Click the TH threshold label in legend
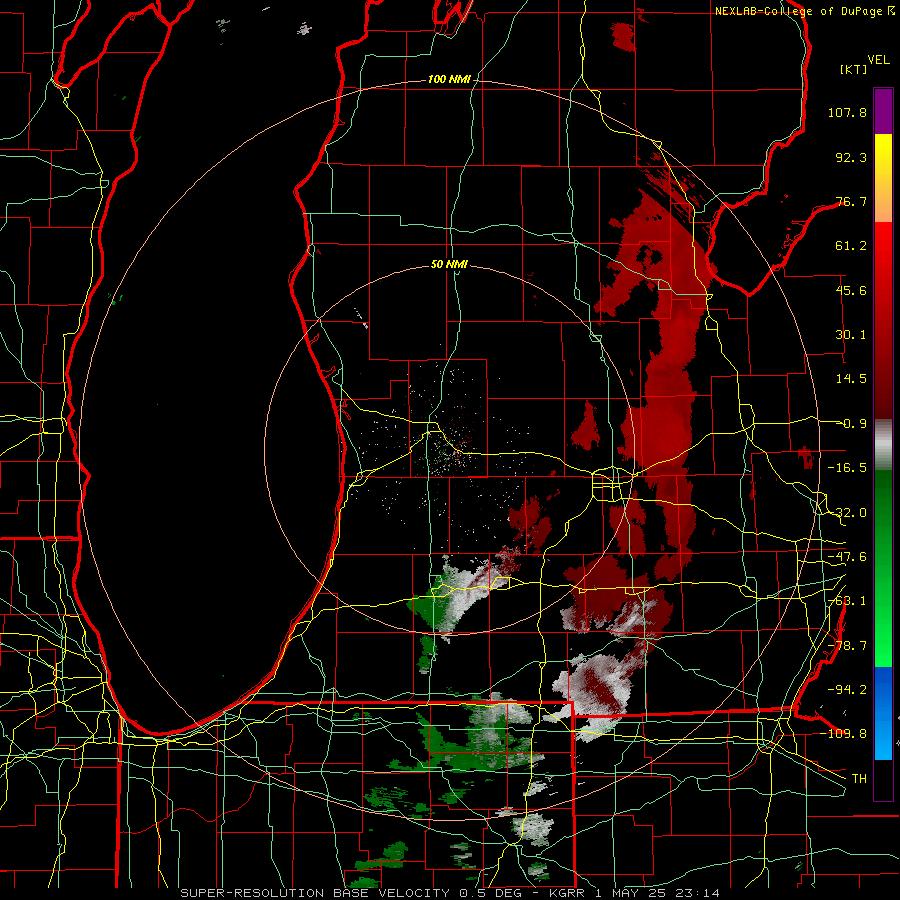 pos(859,778)
